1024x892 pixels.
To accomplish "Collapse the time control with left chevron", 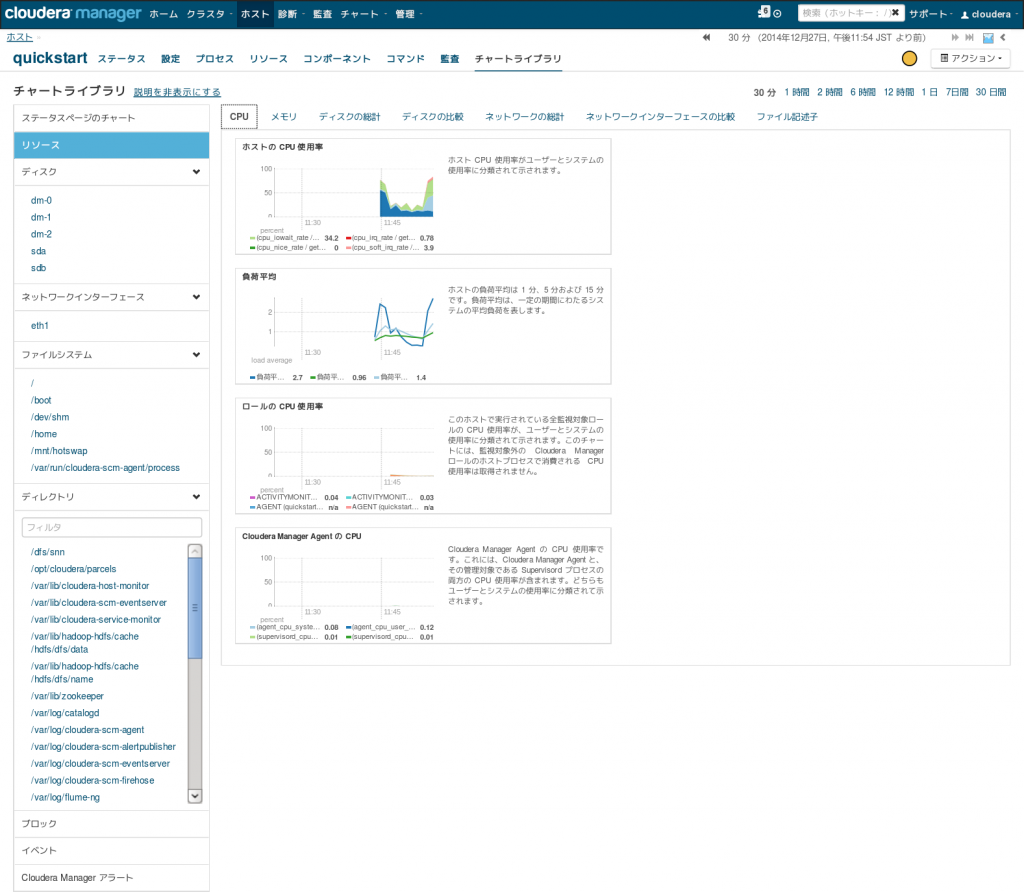I will tap(1003, 38).
